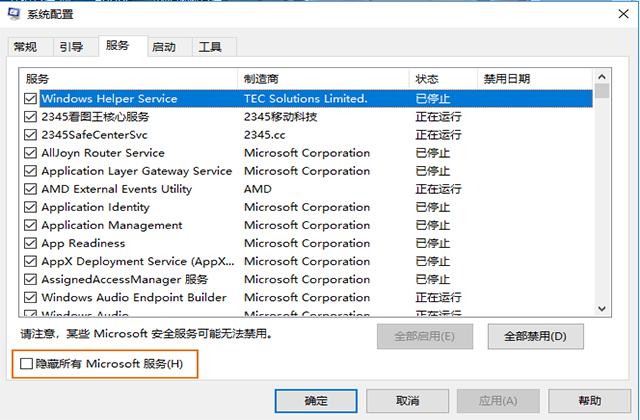Viewport: 640px width, 420px height.
Task: Toggle the AllJoyn Router Service checkbox
Action: 31,153
